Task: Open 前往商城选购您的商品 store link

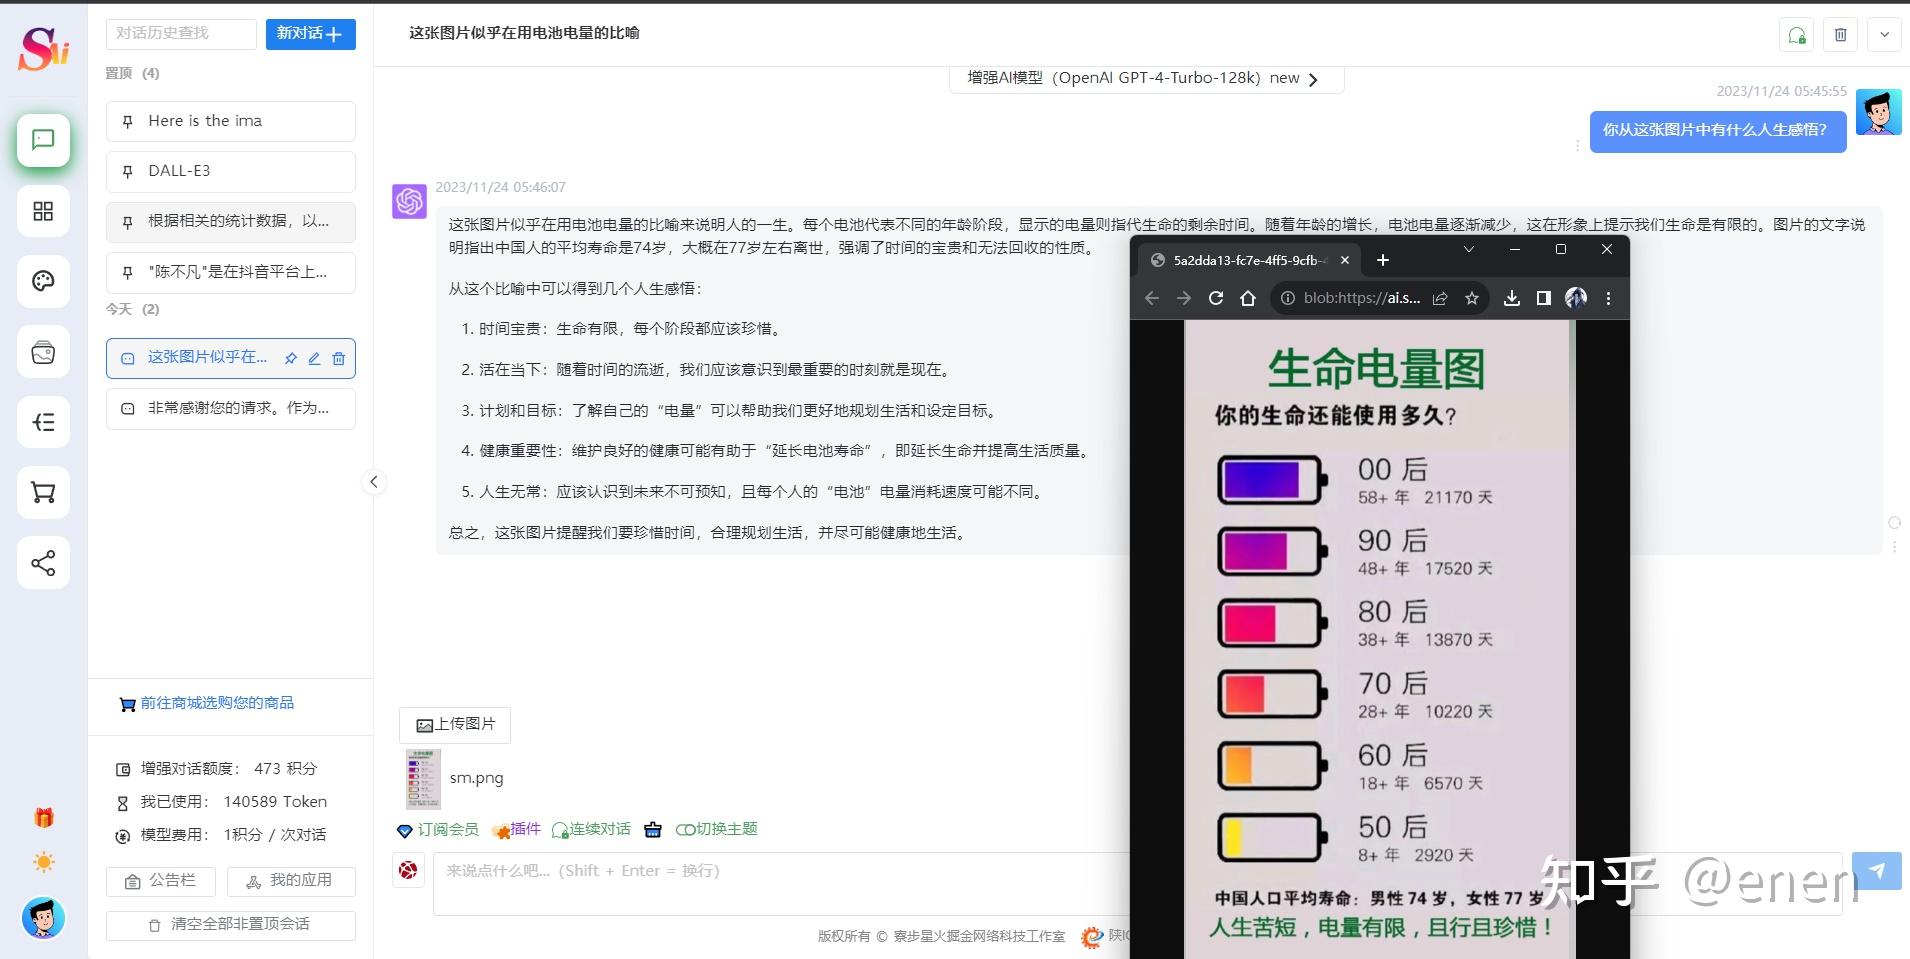Action: (216, 703)
